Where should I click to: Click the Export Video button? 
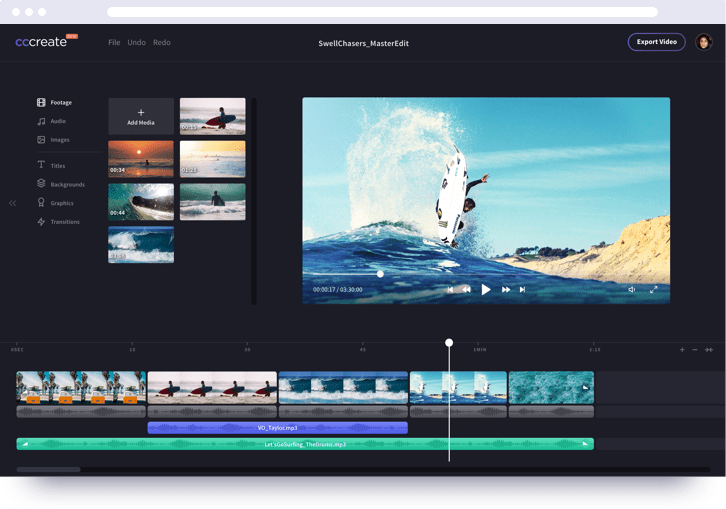coord(656,42)
